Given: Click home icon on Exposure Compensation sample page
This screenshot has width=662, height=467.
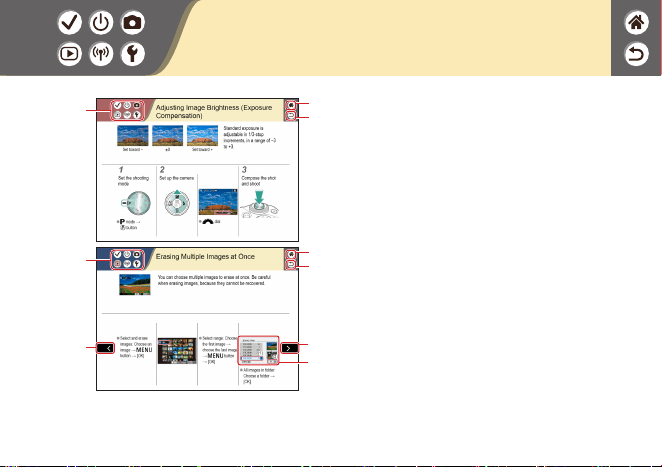Looking at the screenshot, I should click(x=291, y=105).
